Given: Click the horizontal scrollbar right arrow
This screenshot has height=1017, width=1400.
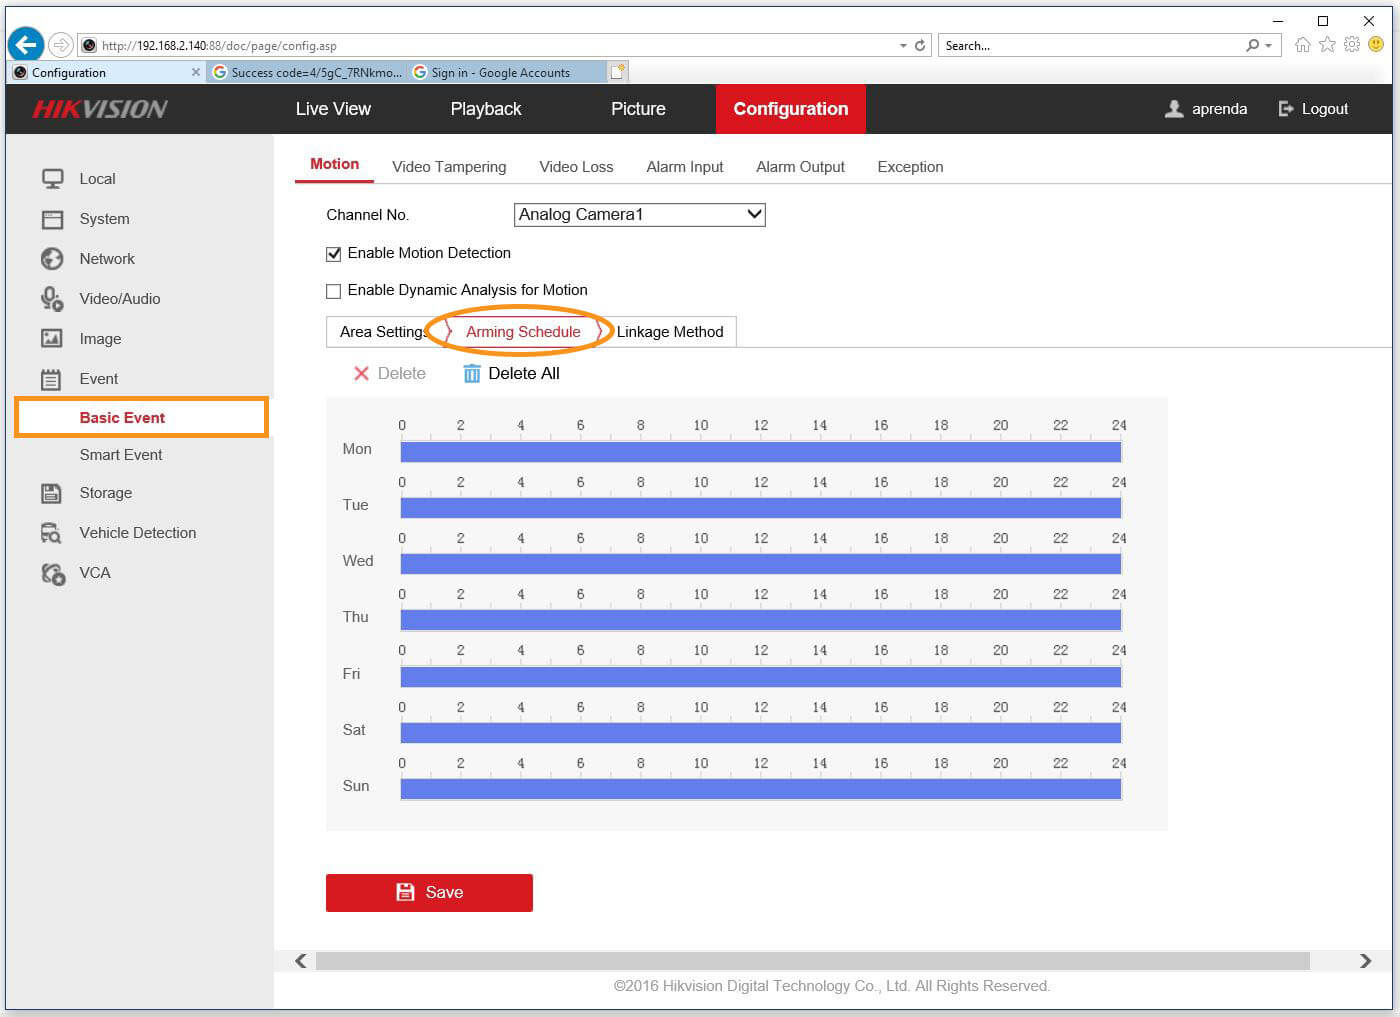Looking at the screenshot, I should pyautogui.click(x=1365, y=961).
